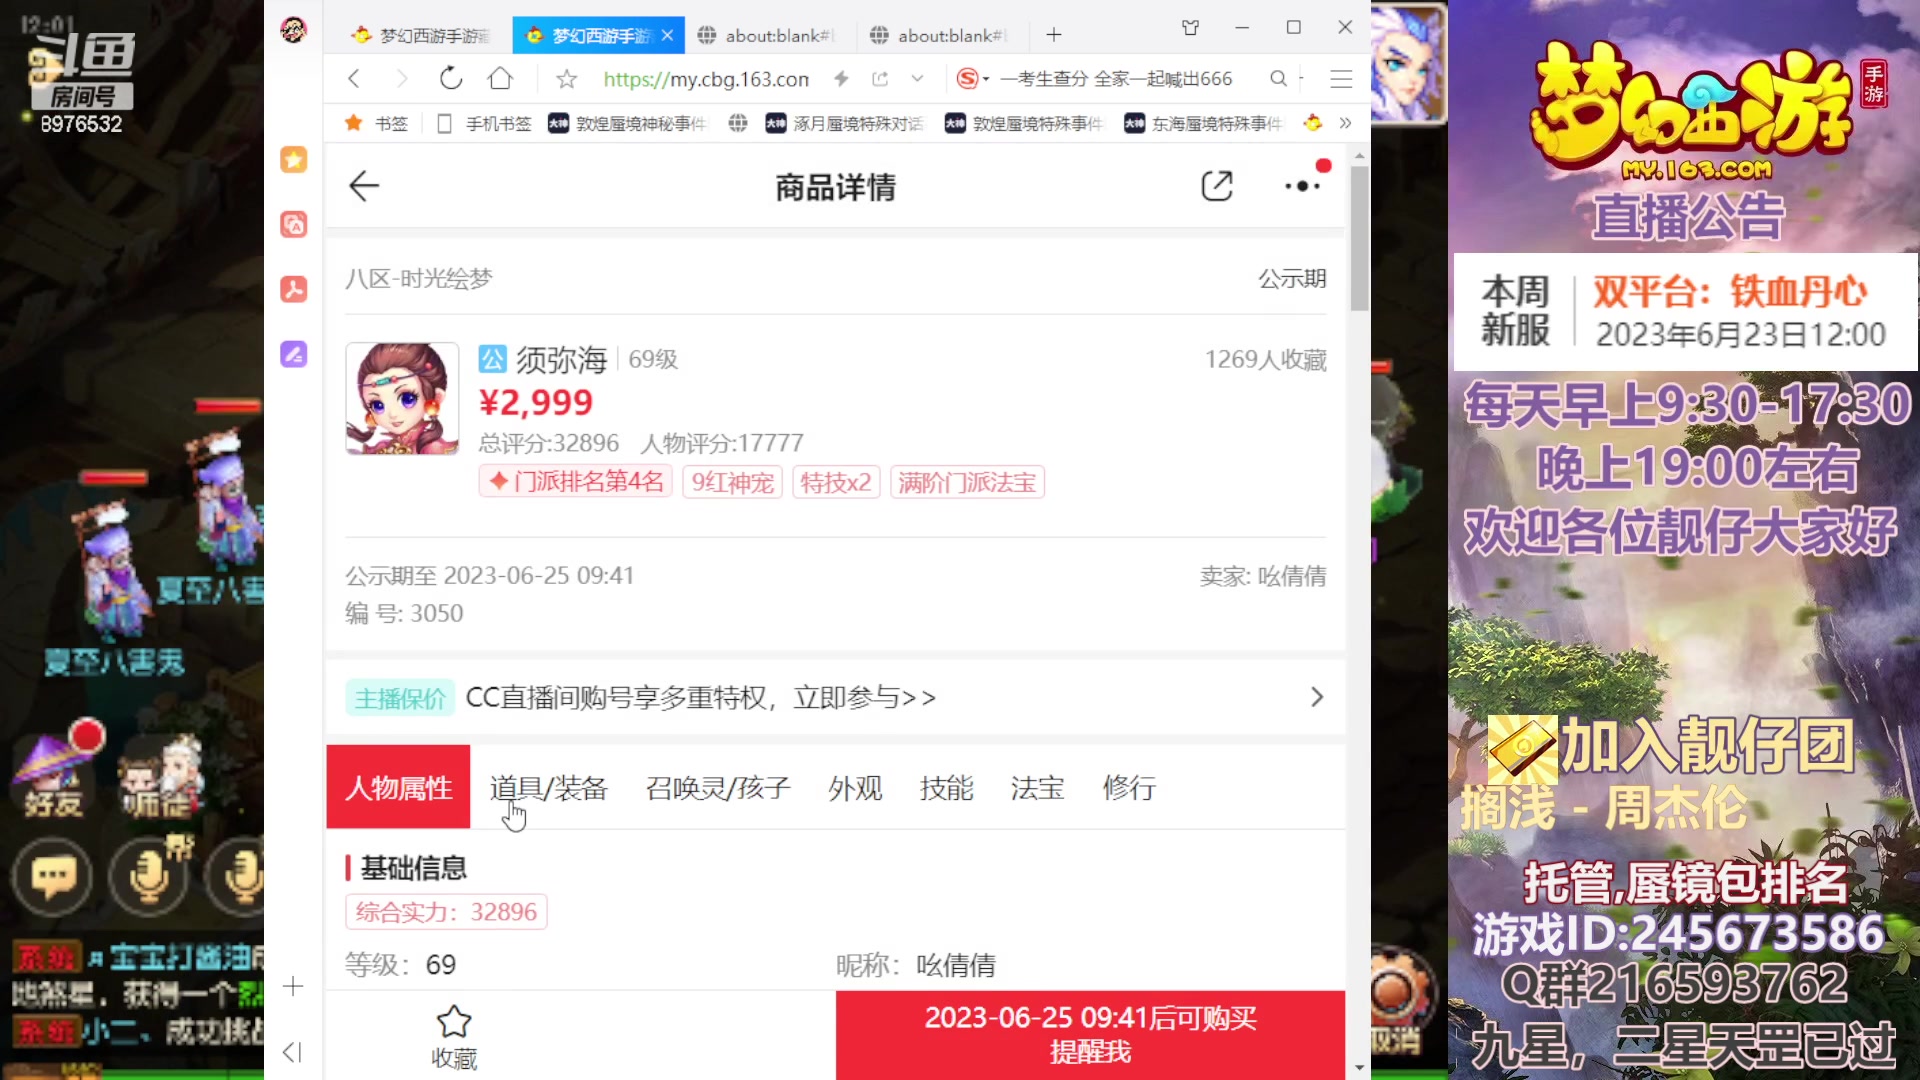Screen dimensions: 1920x1080
Task: Click the page vertical scrollbar thumb
Action: pos(1359,238)
